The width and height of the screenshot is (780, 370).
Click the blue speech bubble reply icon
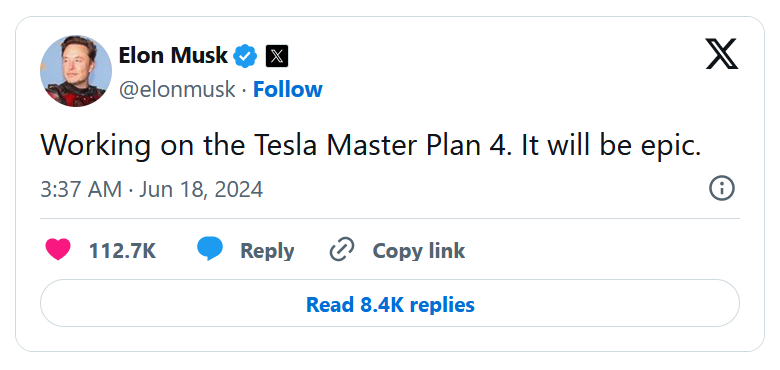pyautogui.click(x=210, y=249)
